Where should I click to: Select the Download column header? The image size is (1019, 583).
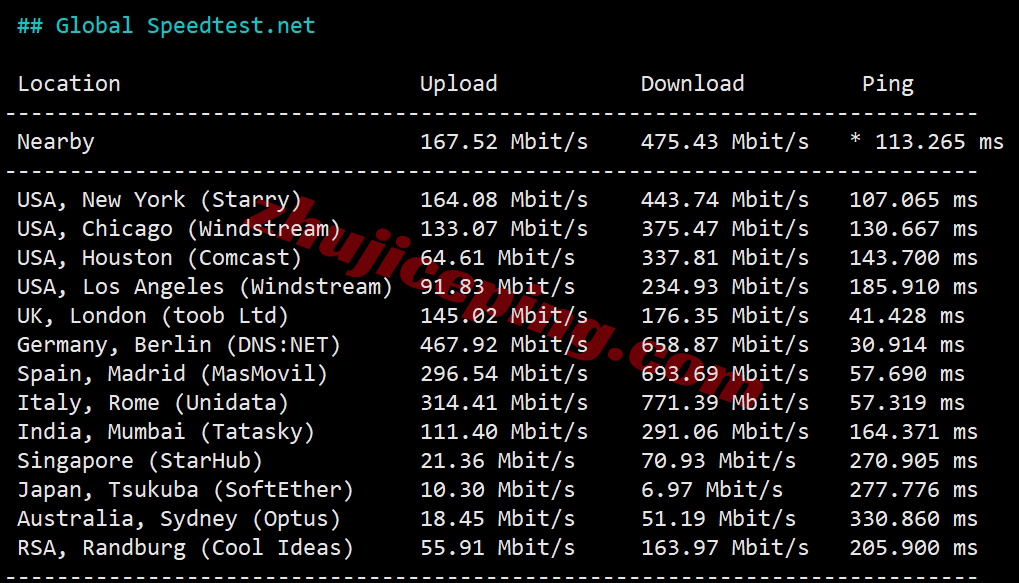(693, 84)
